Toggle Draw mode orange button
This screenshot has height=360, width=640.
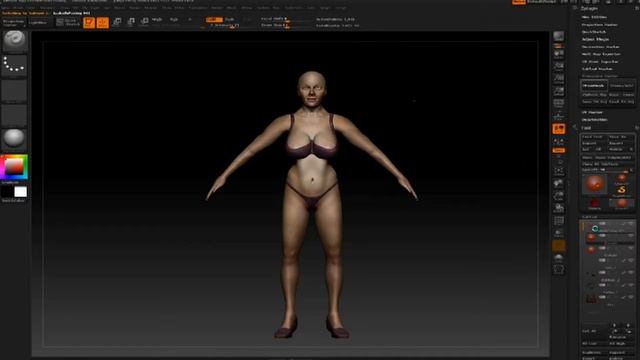(102, 22)
